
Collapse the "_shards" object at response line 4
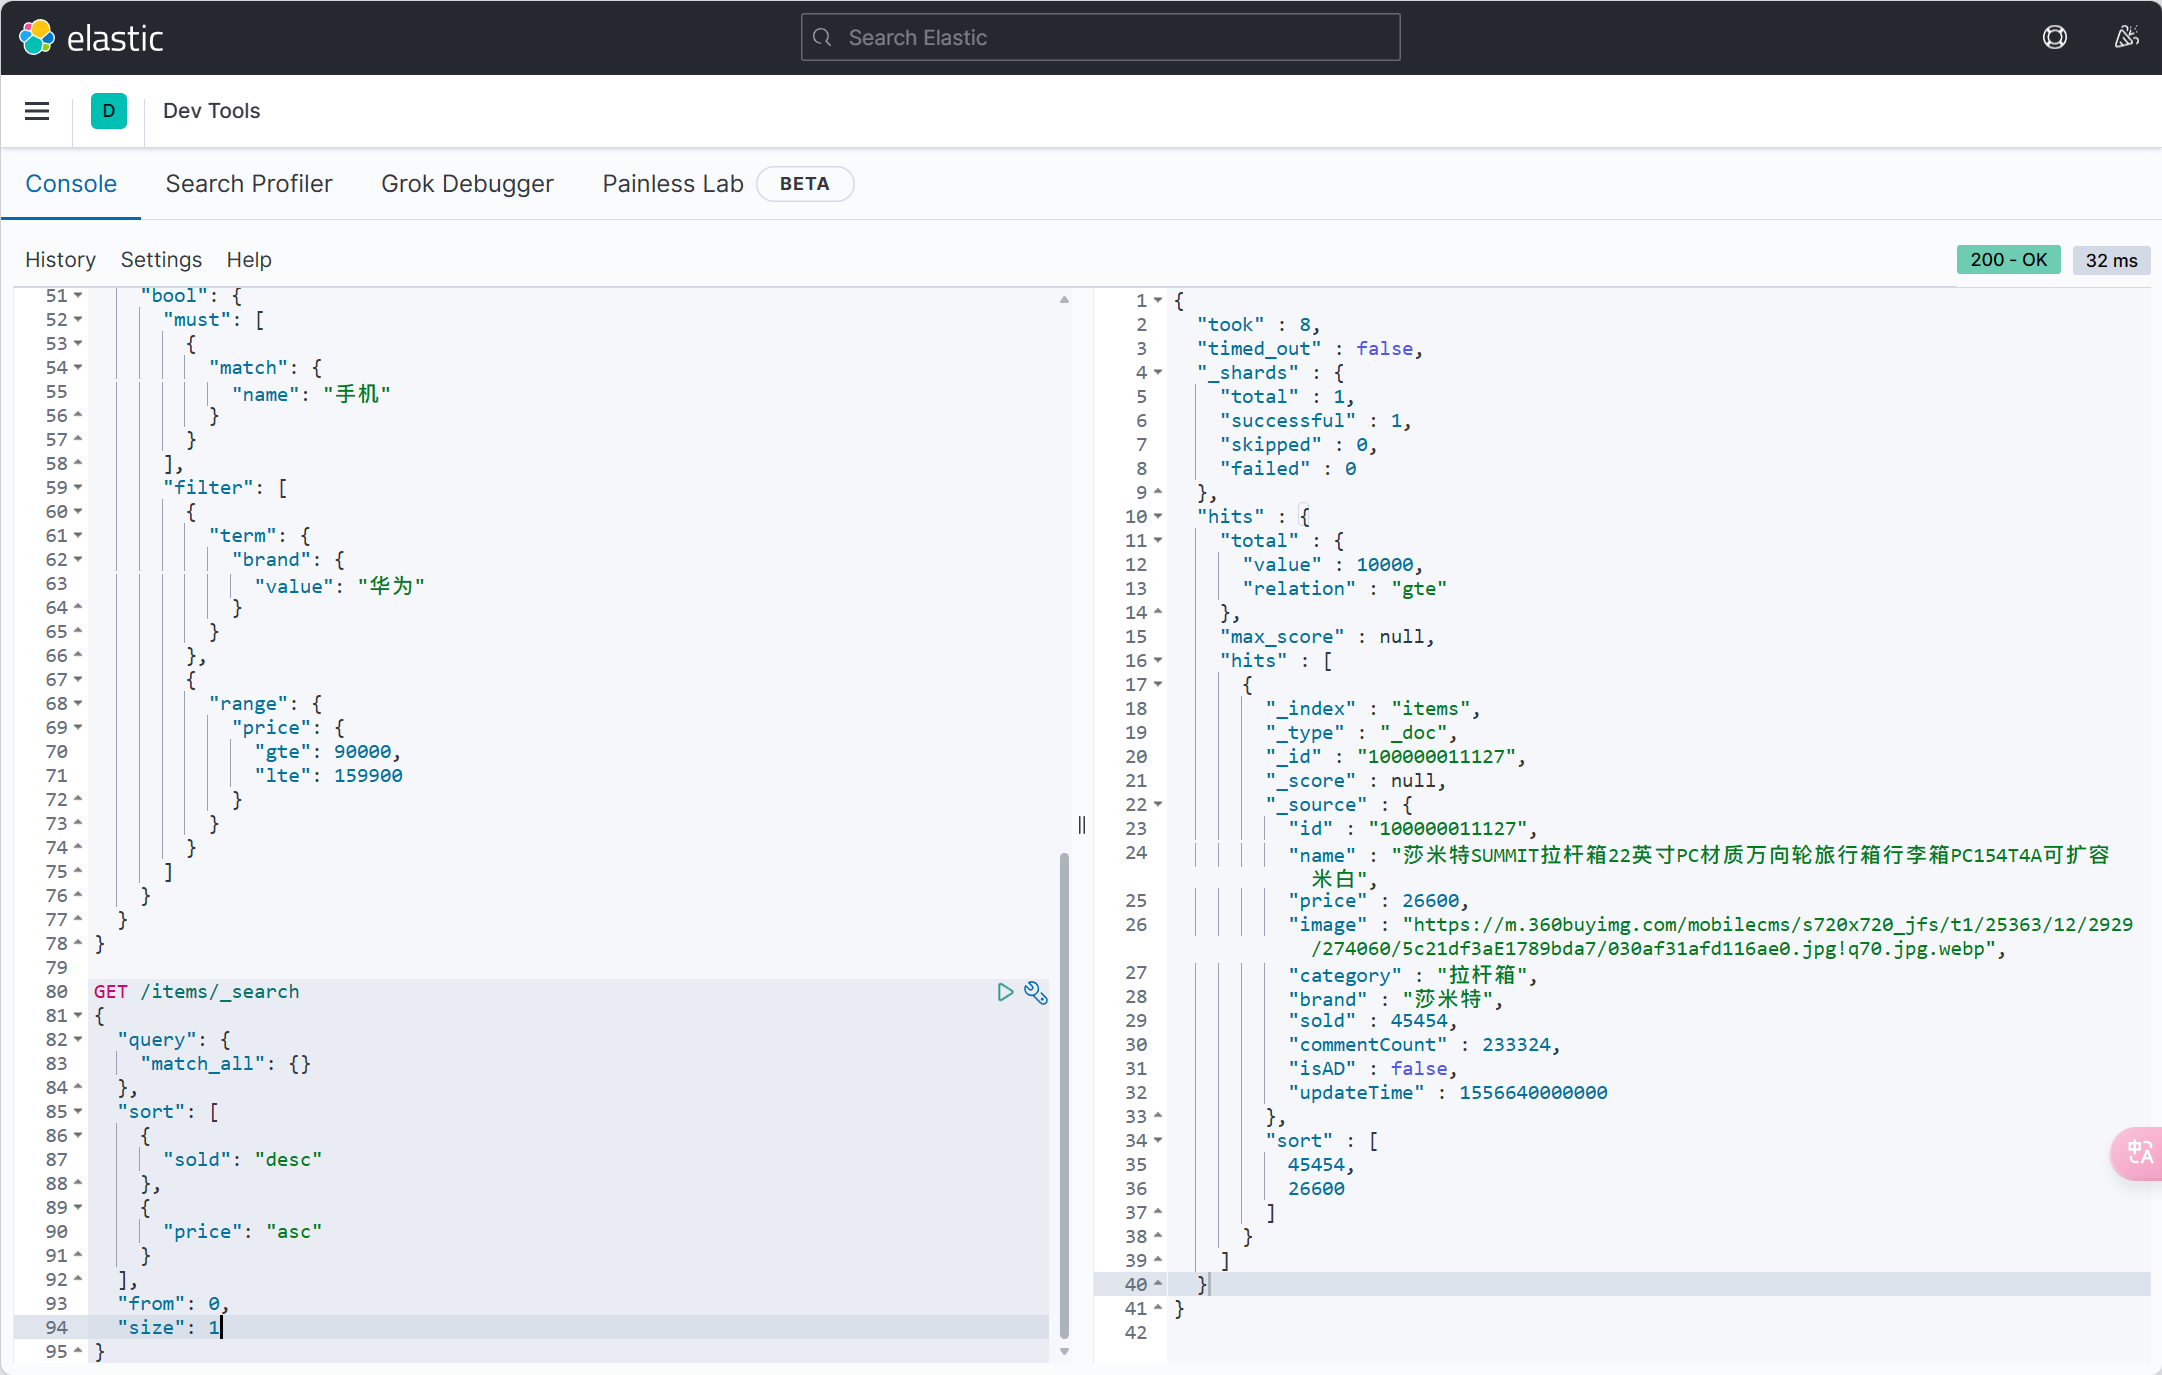pyautogui.click(x=1158, y=373)
